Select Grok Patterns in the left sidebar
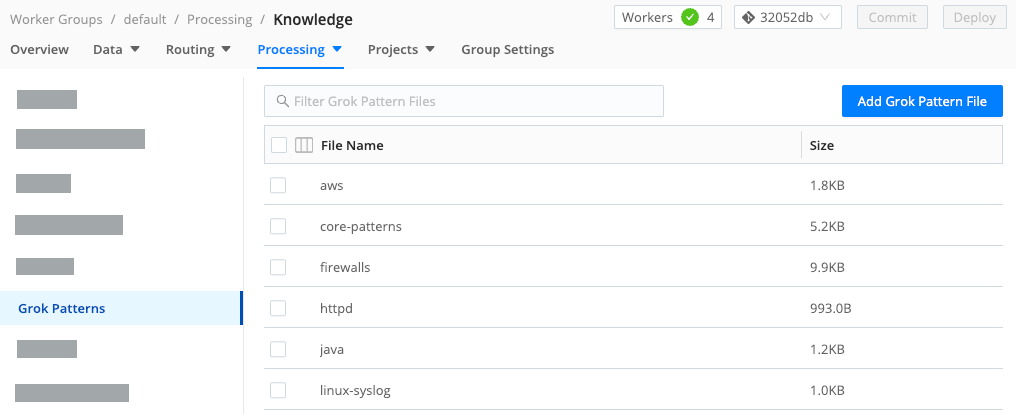 coord(62,308)
